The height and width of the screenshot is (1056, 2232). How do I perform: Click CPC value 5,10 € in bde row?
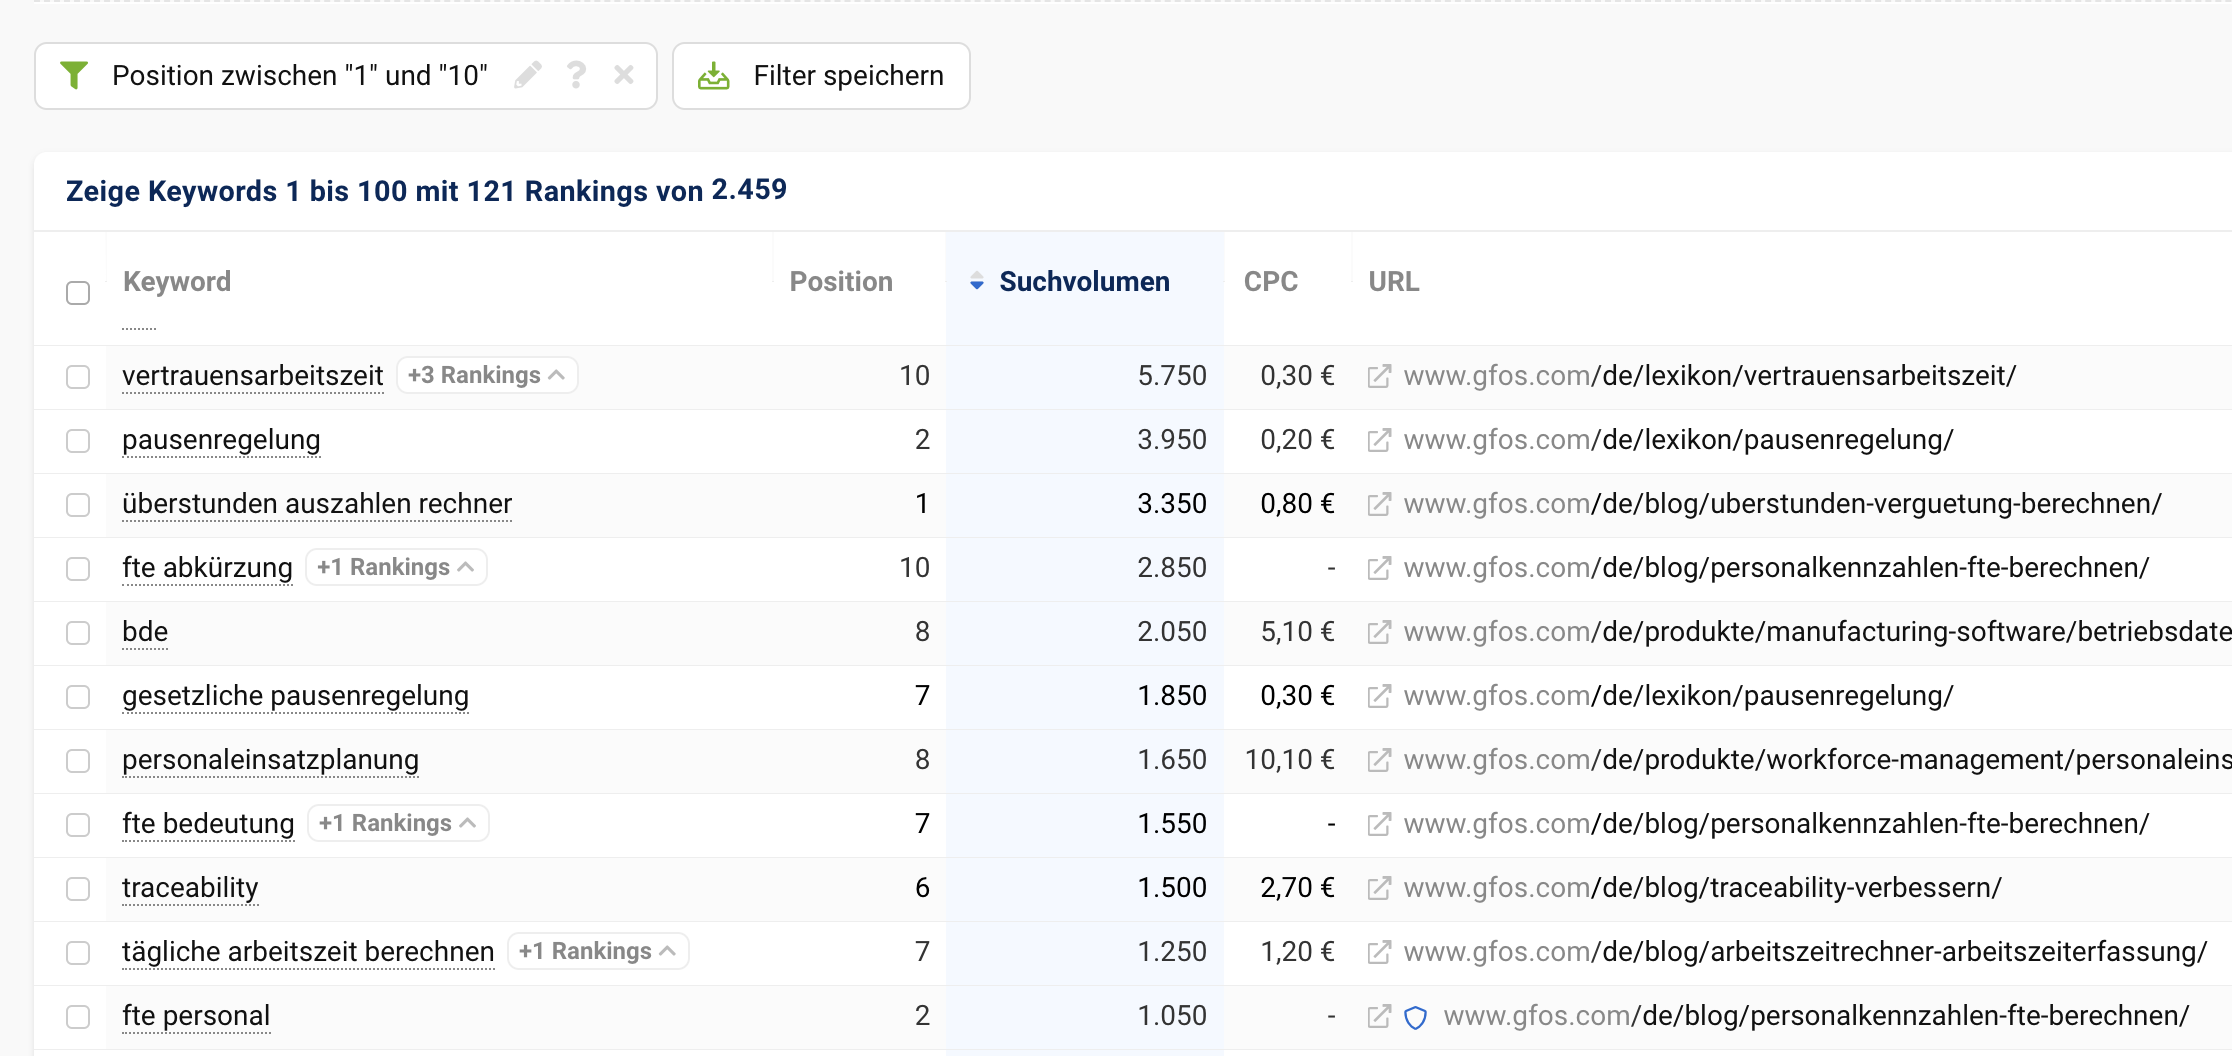pos(1297,632)
